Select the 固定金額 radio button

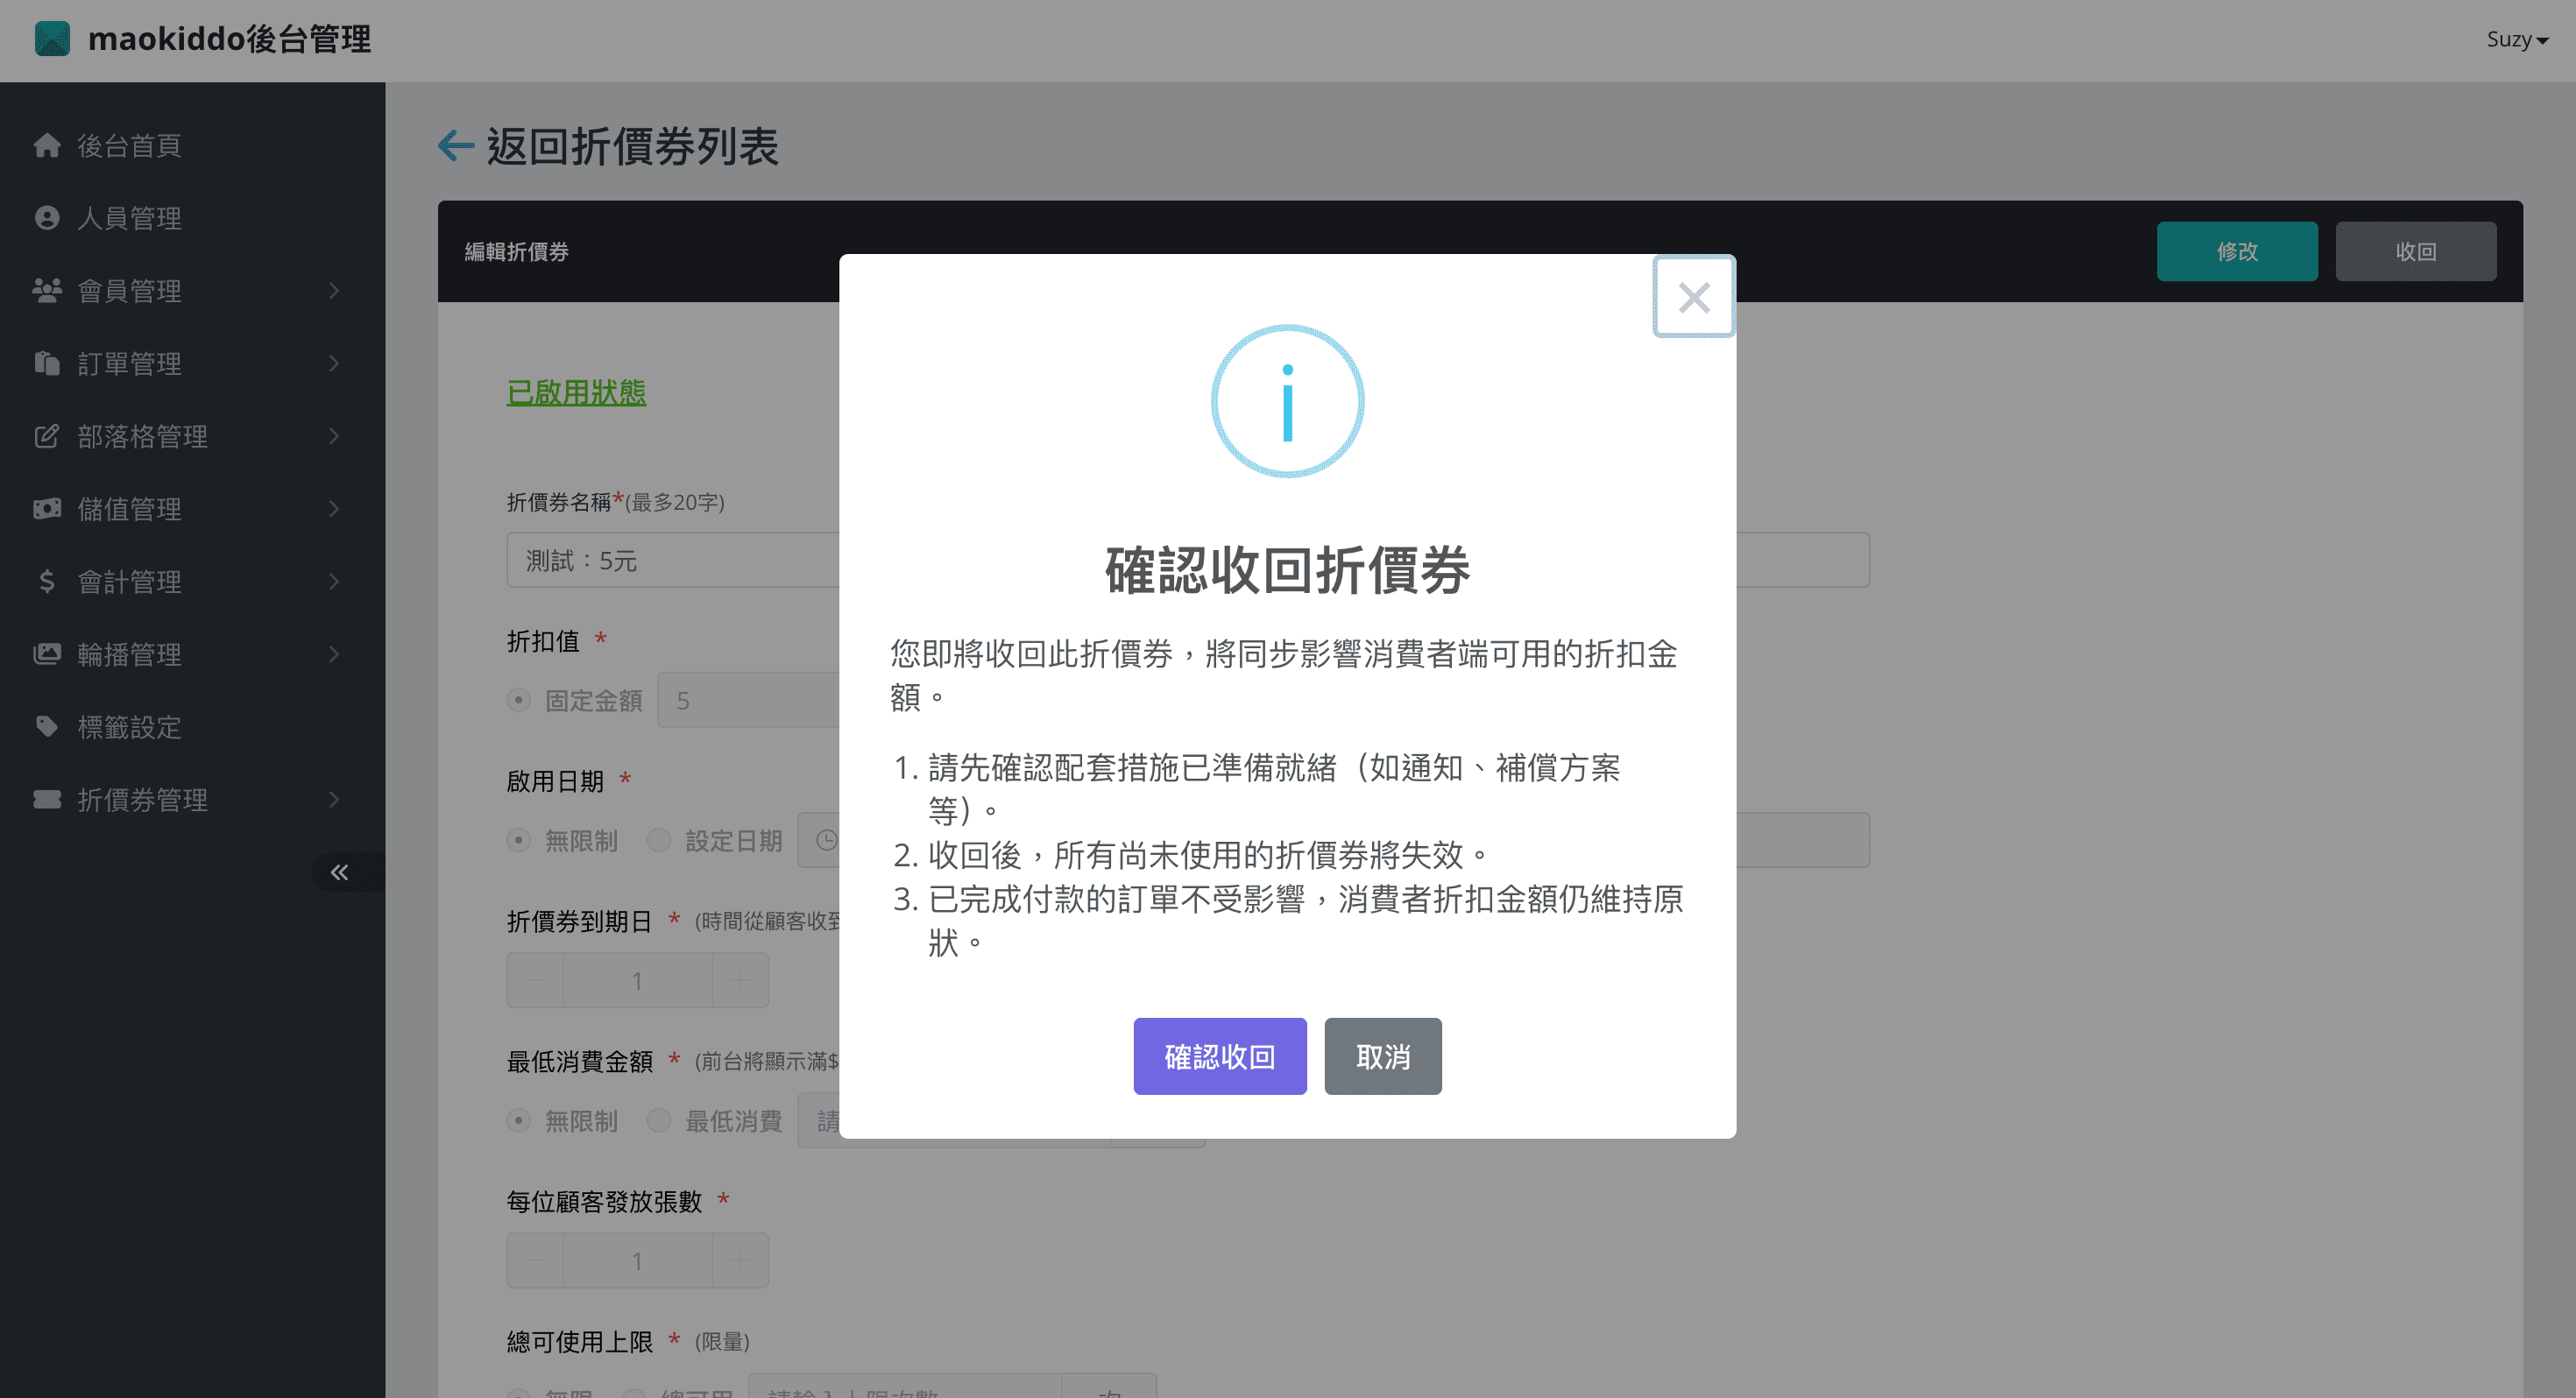click(518, 700)
